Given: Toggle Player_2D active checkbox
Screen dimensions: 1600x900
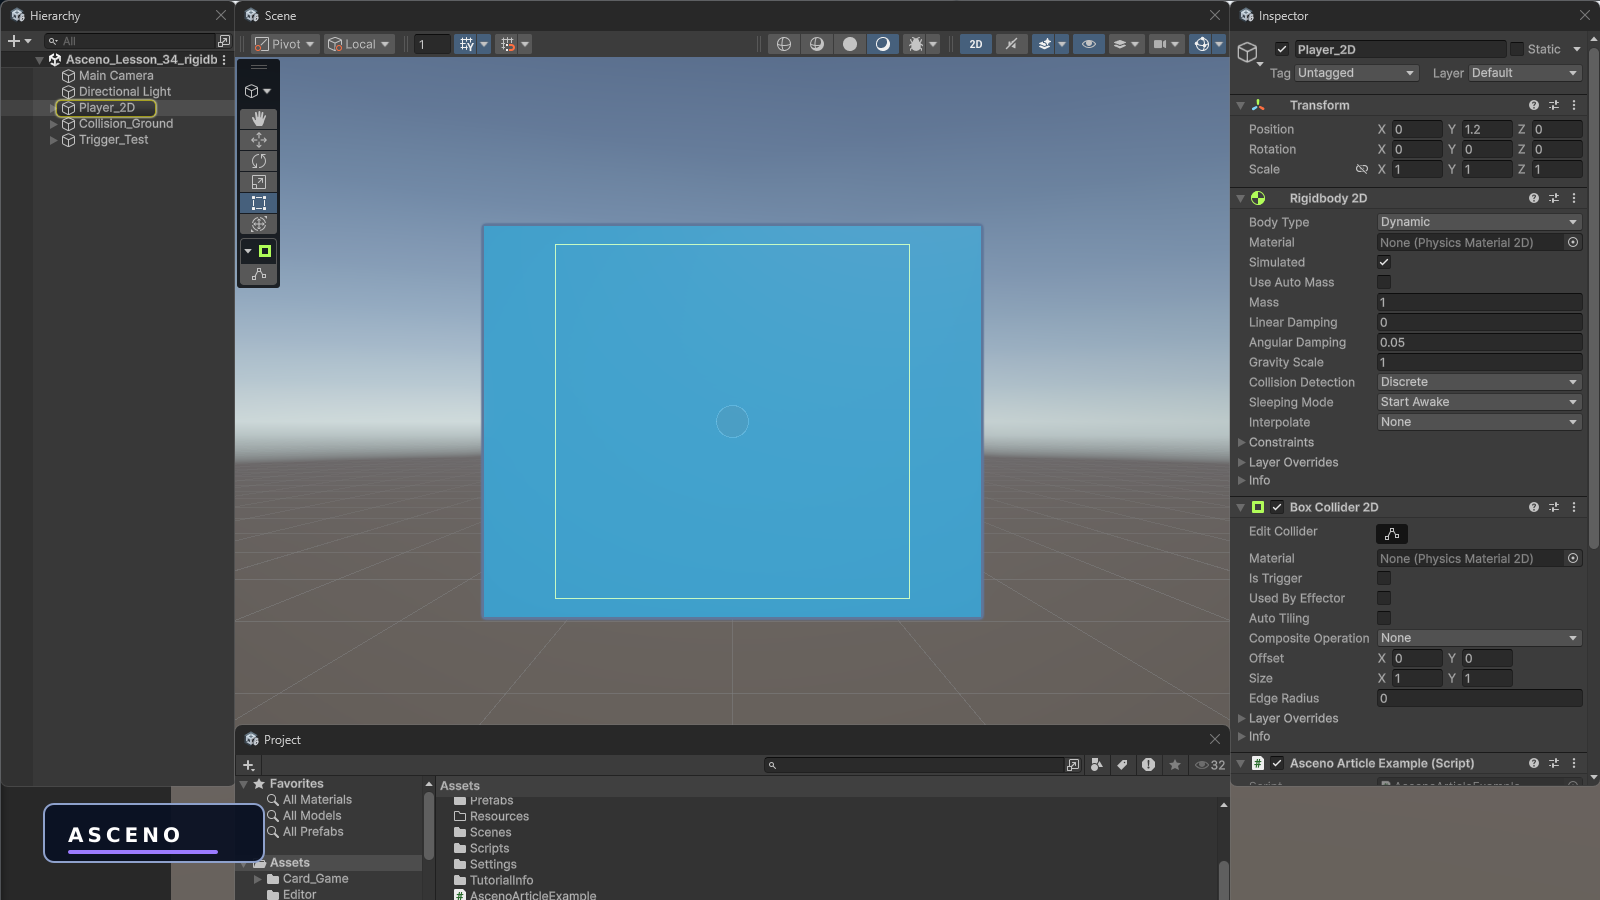Looking at the screenshot, I should pyautogui.click(x=1282, y=49).
